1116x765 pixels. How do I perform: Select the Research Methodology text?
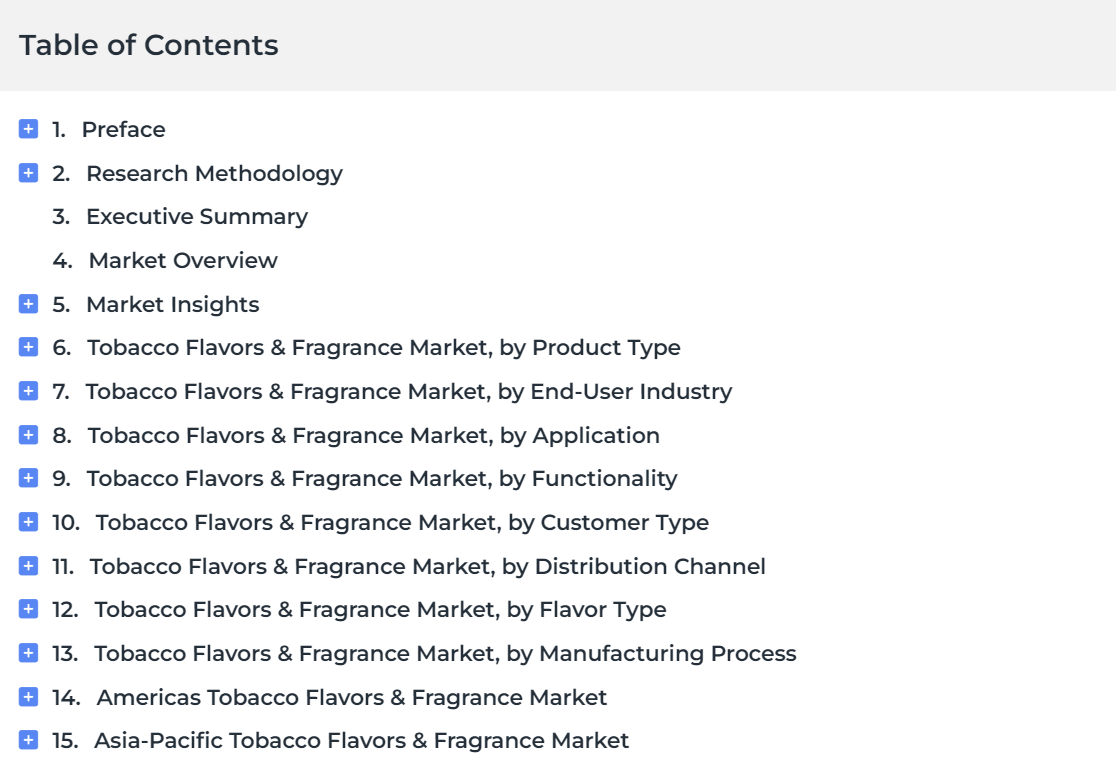214,174
